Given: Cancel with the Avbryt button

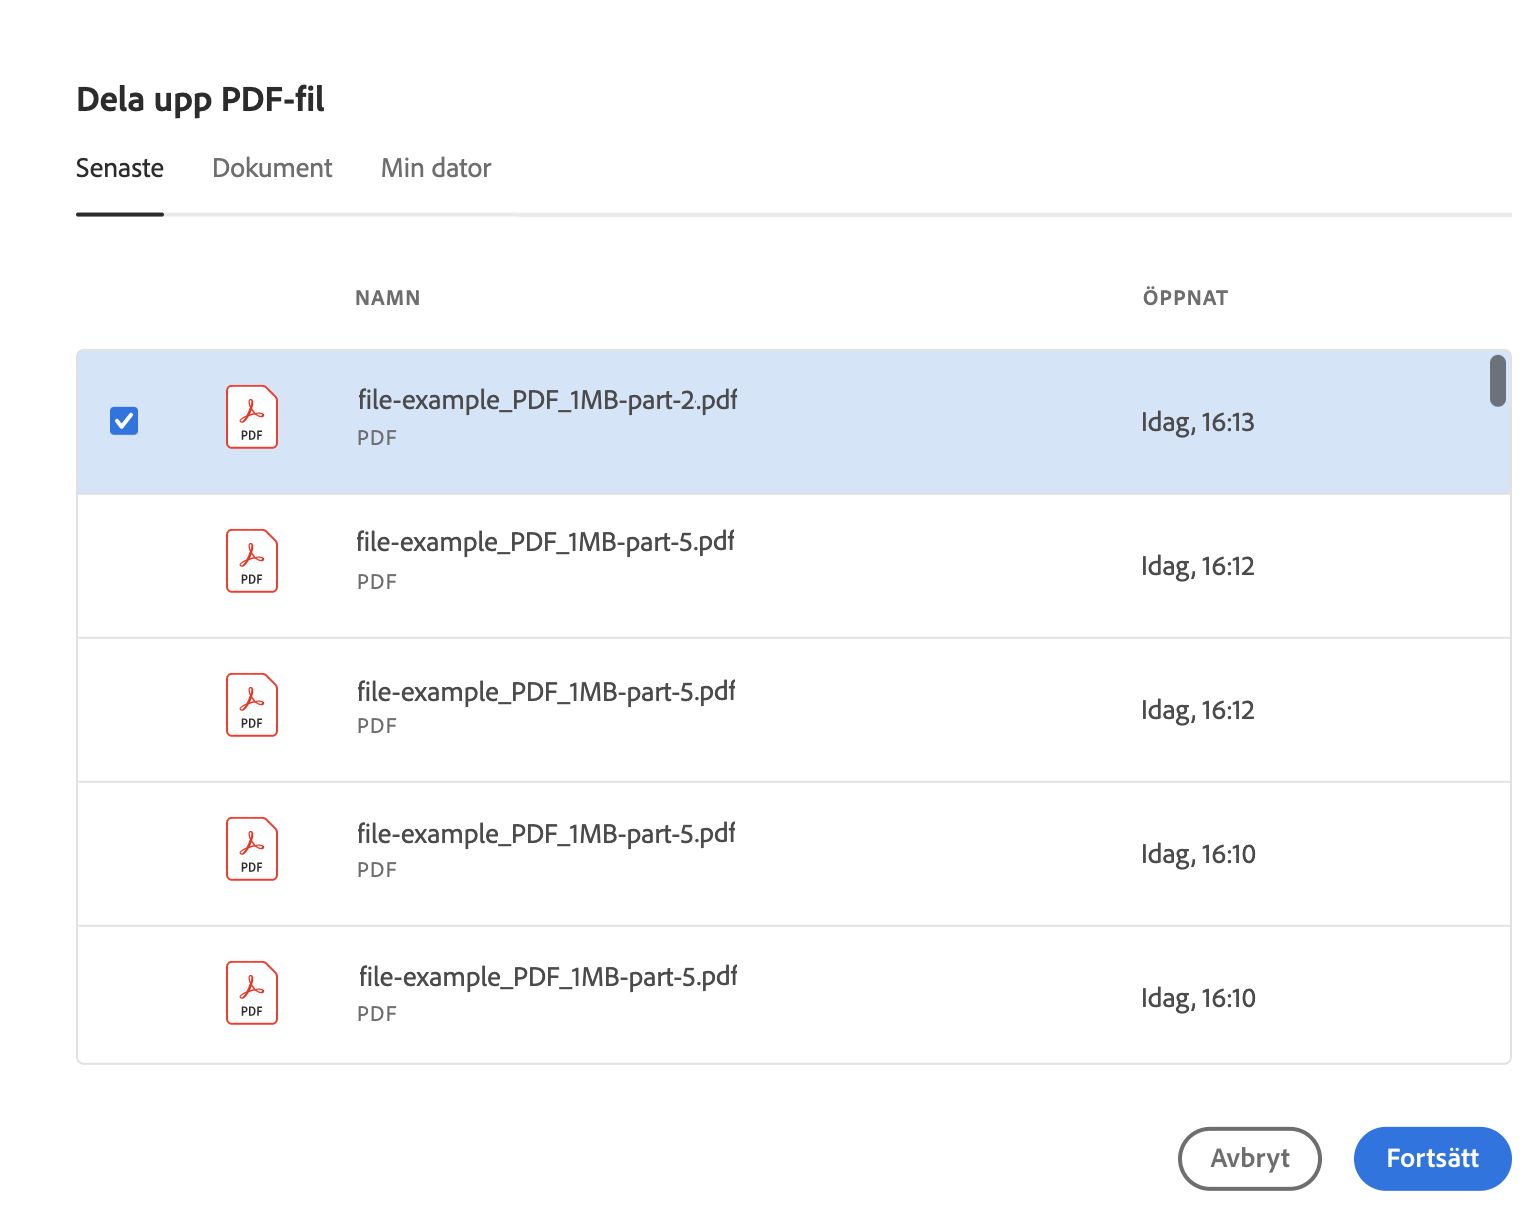Looking at the screenshot, I should 1250,1158.
